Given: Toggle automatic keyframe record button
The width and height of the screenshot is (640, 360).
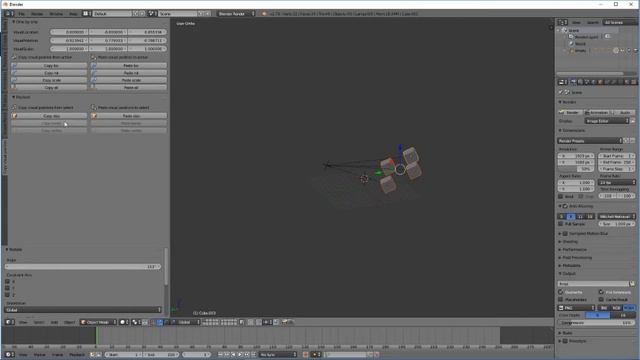Looking at the screenshot, I should (305, 354).
